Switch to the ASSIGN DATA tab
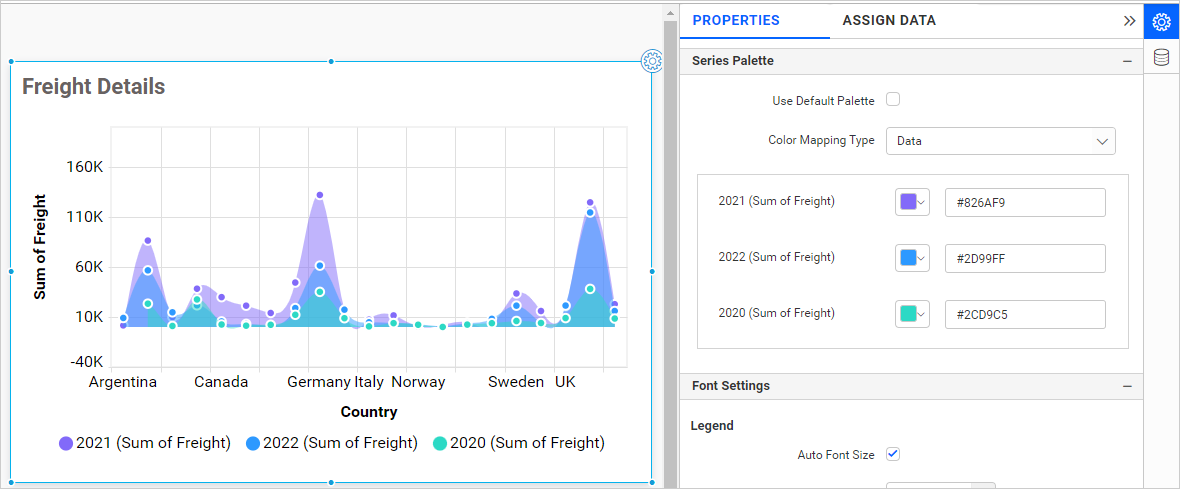 (889, 21)
